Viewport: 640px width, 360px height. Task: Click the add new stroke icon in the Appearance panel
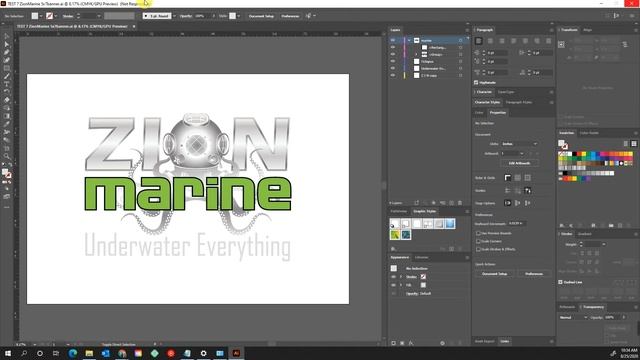click(x=394, y=343)
